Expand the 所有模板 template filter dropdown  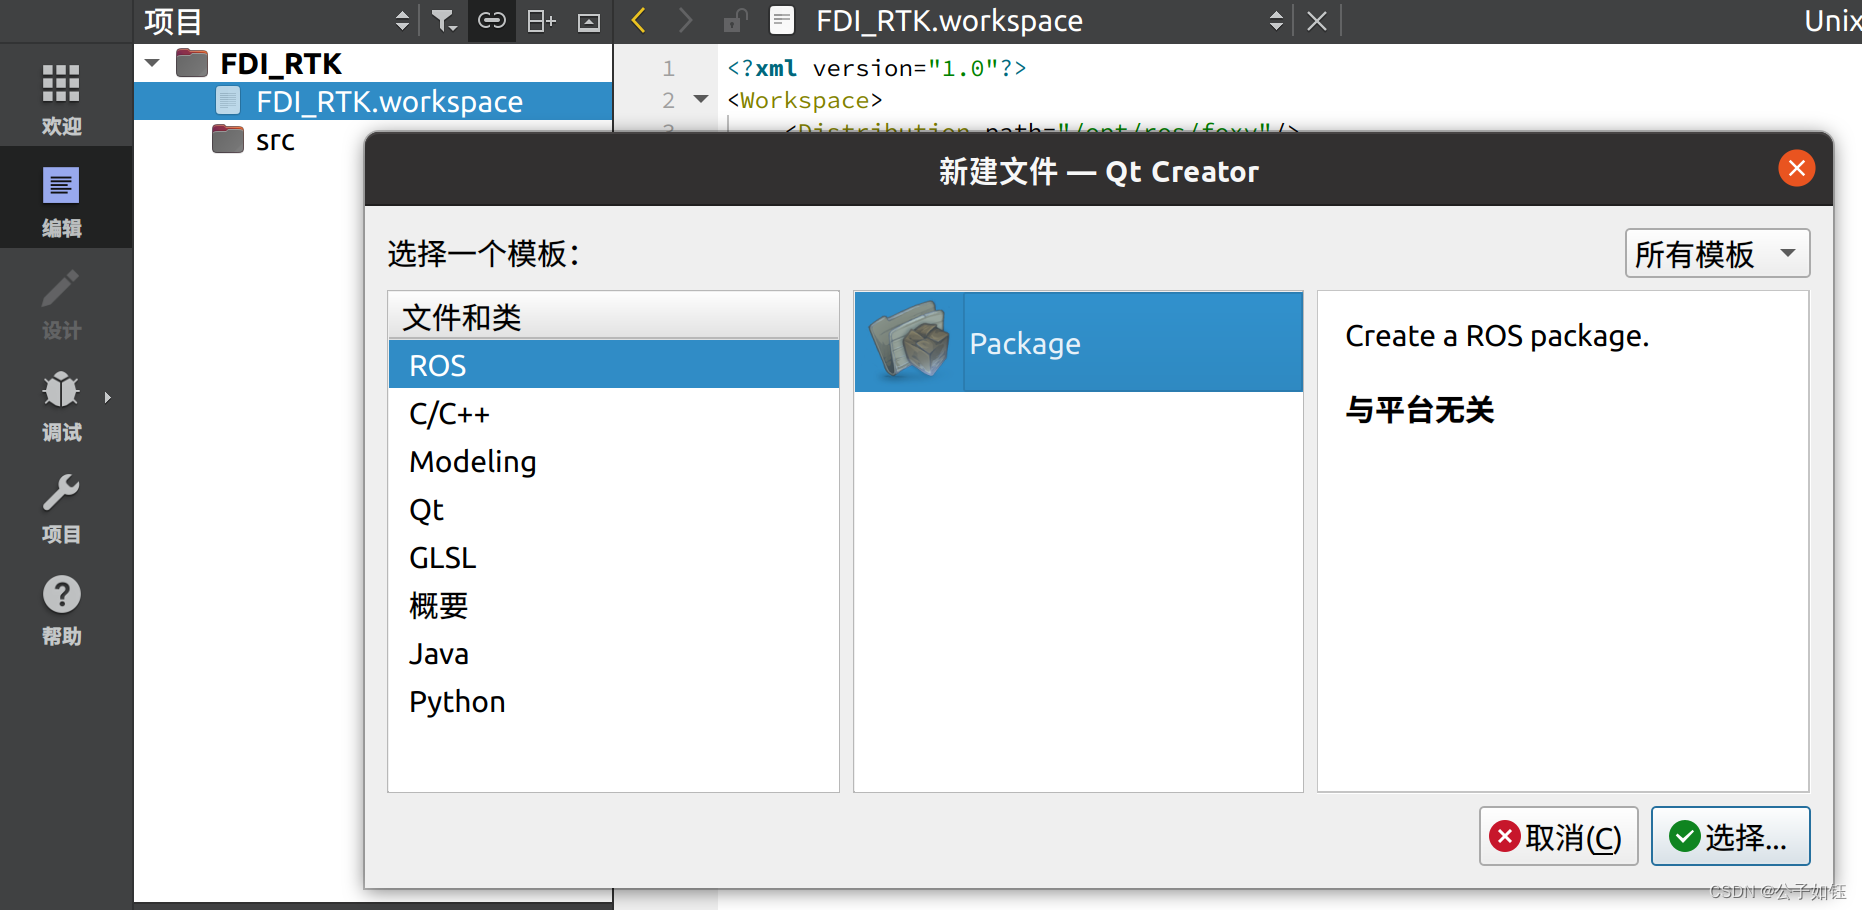click(1716, 254)
